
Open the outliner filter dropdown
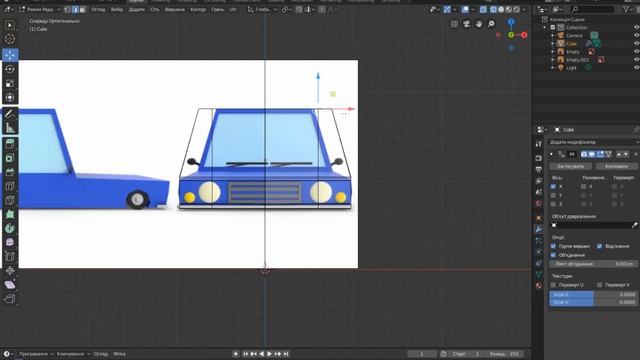[628, 9]
